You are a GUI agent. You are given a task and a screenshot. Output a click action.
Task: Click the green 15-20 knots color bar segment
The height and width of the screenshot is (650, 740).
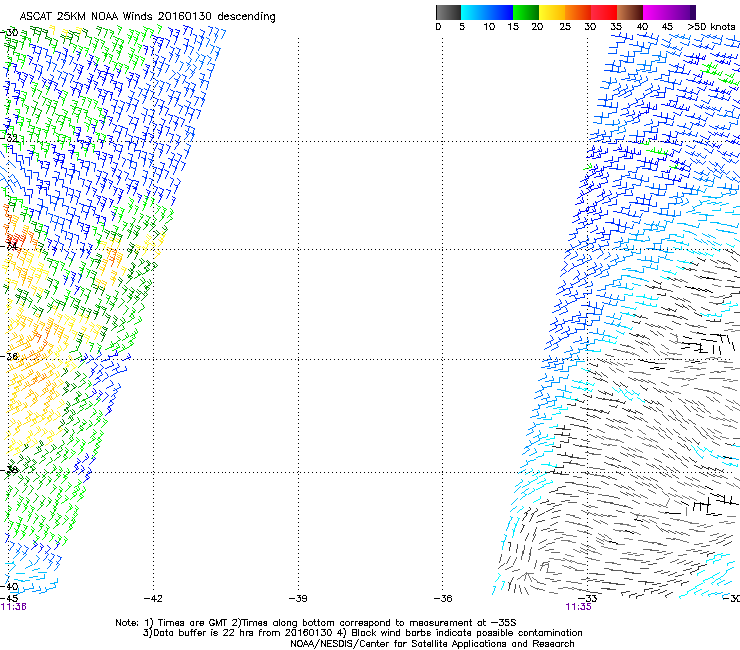tap(526, 12)
